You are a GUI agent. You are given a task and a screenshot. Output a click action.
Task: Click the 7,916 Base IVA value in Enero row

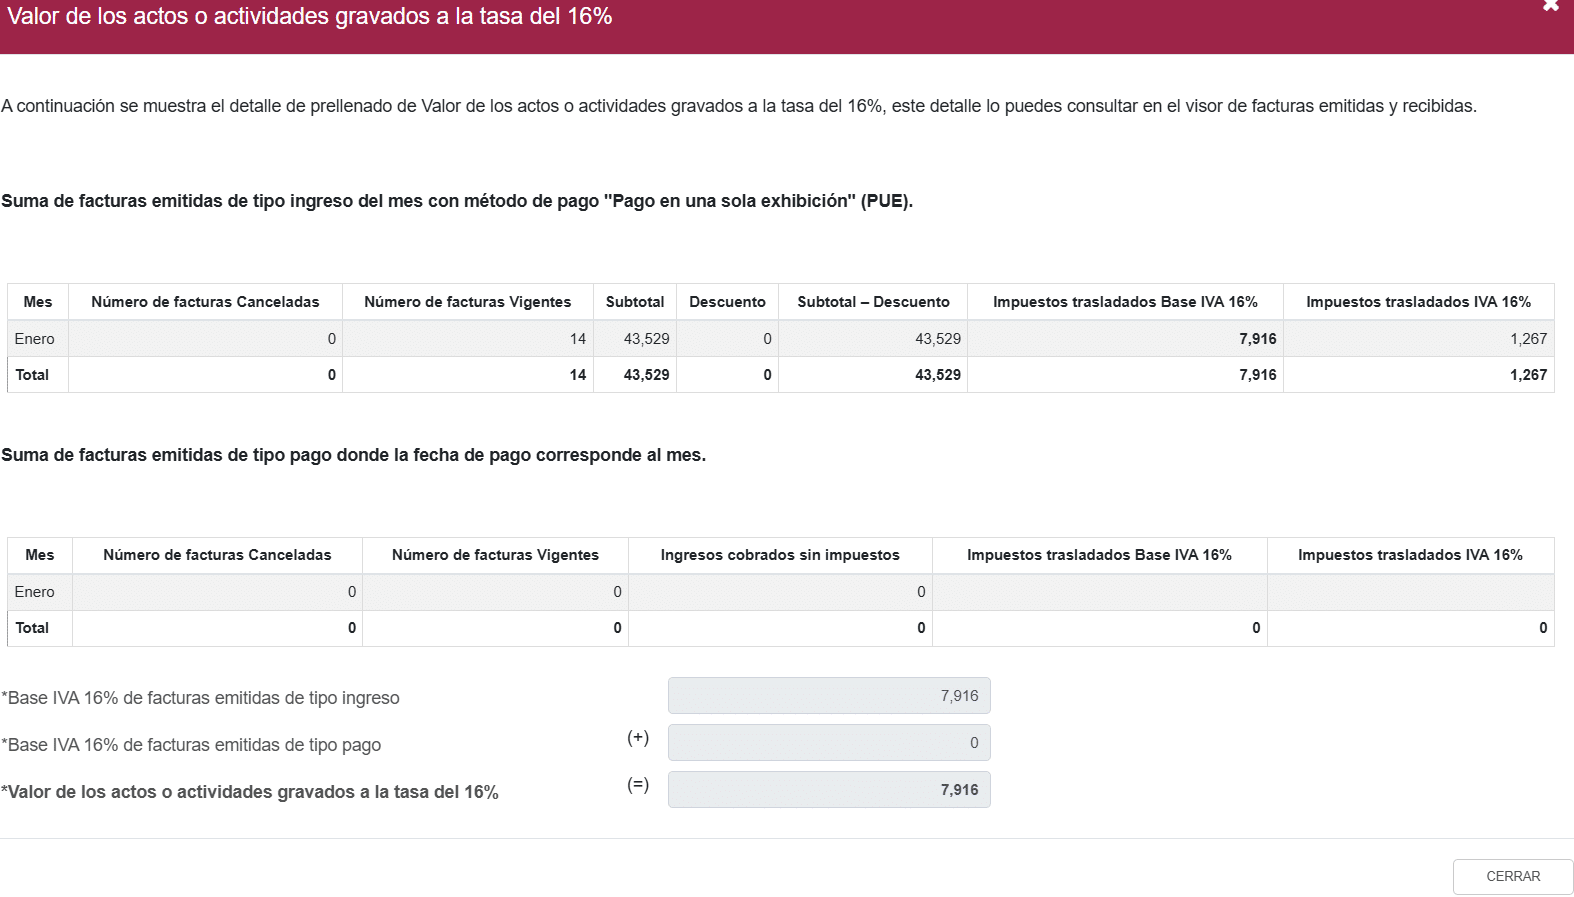point(1257,339)
